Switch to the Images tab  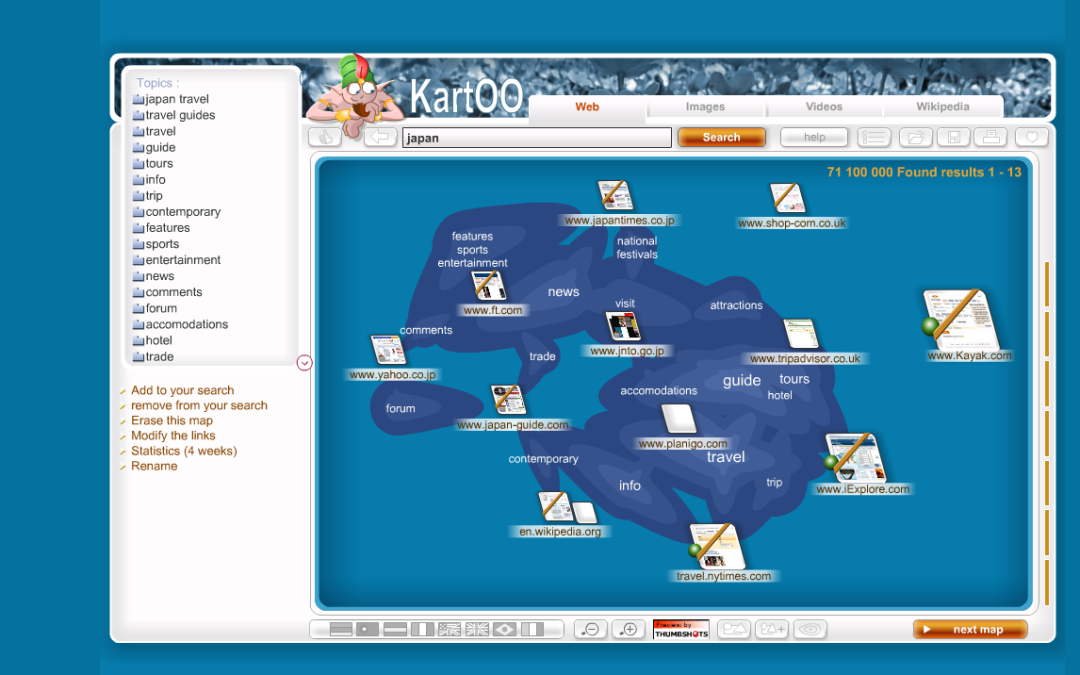click(705, 107)
